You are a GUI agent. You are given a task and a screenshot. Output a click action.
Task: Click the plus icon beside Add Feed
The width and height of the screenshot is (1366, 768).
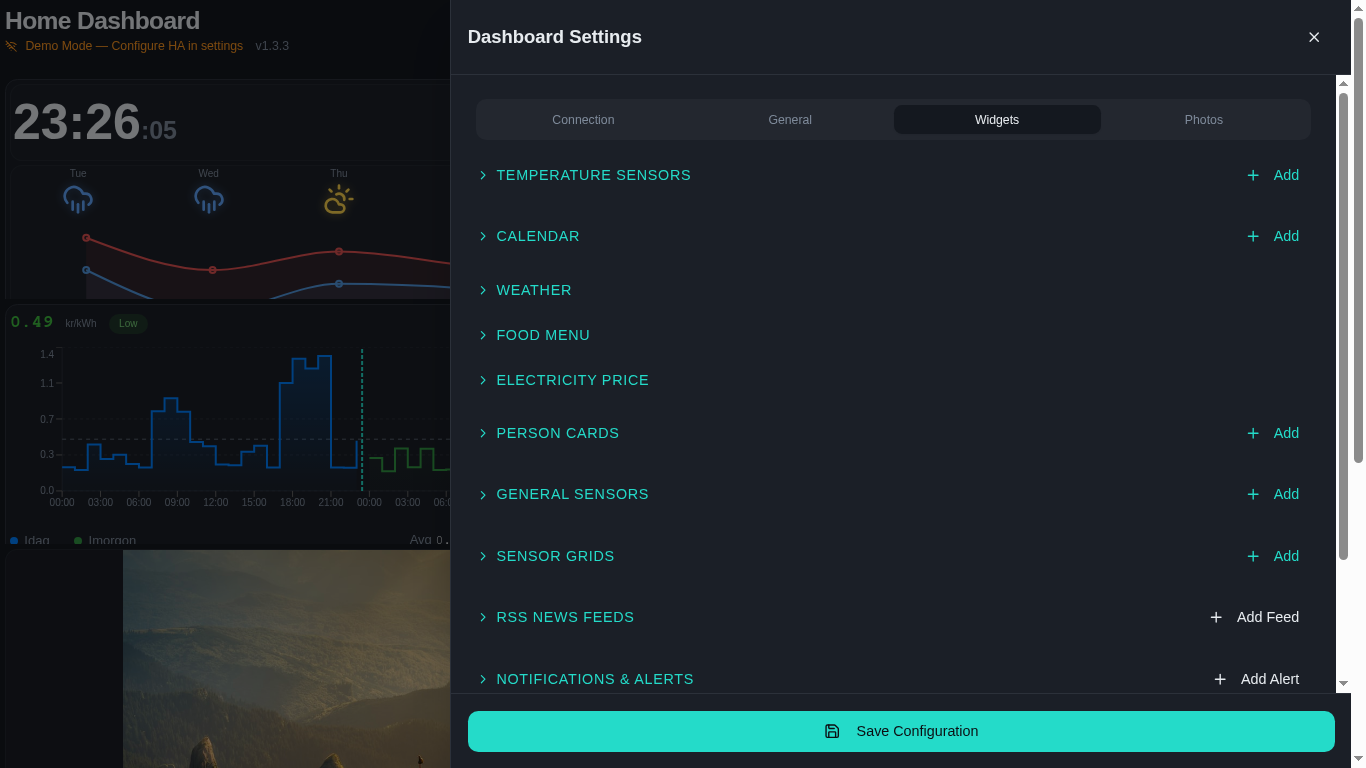(x=1216, y=617)
